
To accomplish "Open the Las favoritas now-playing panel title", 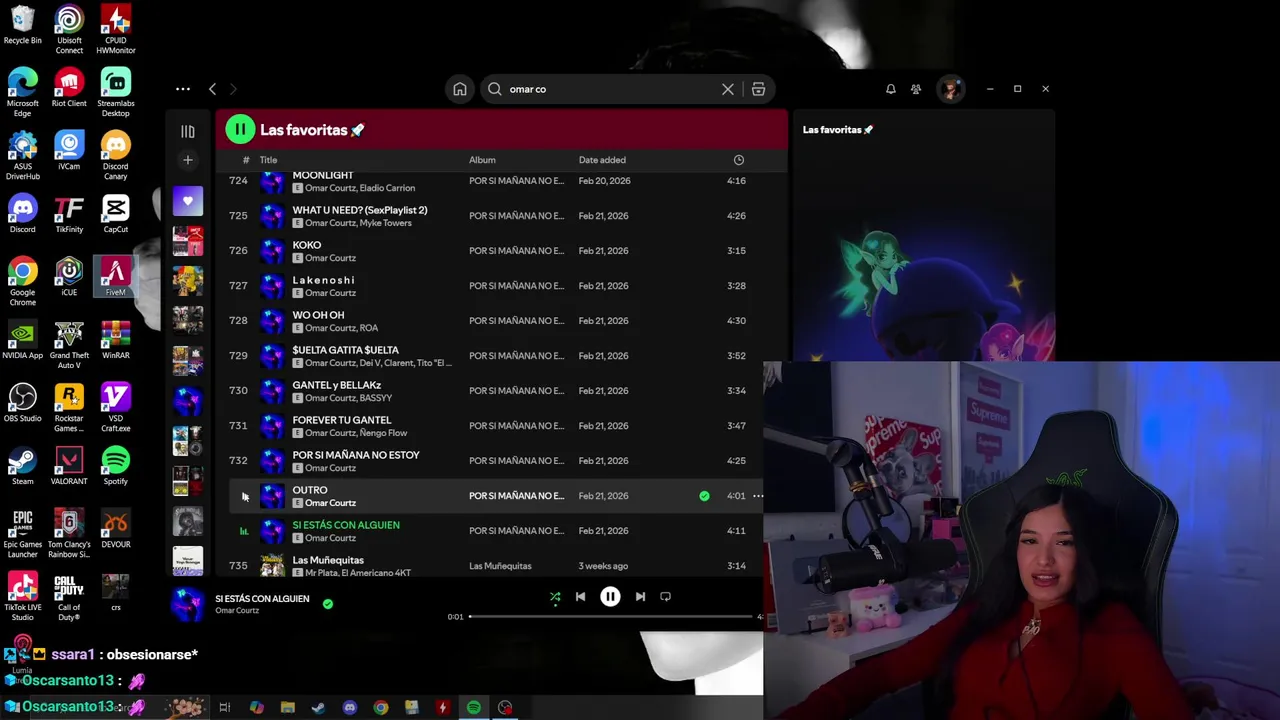I will pyautogui.click(x=838, y=130).
